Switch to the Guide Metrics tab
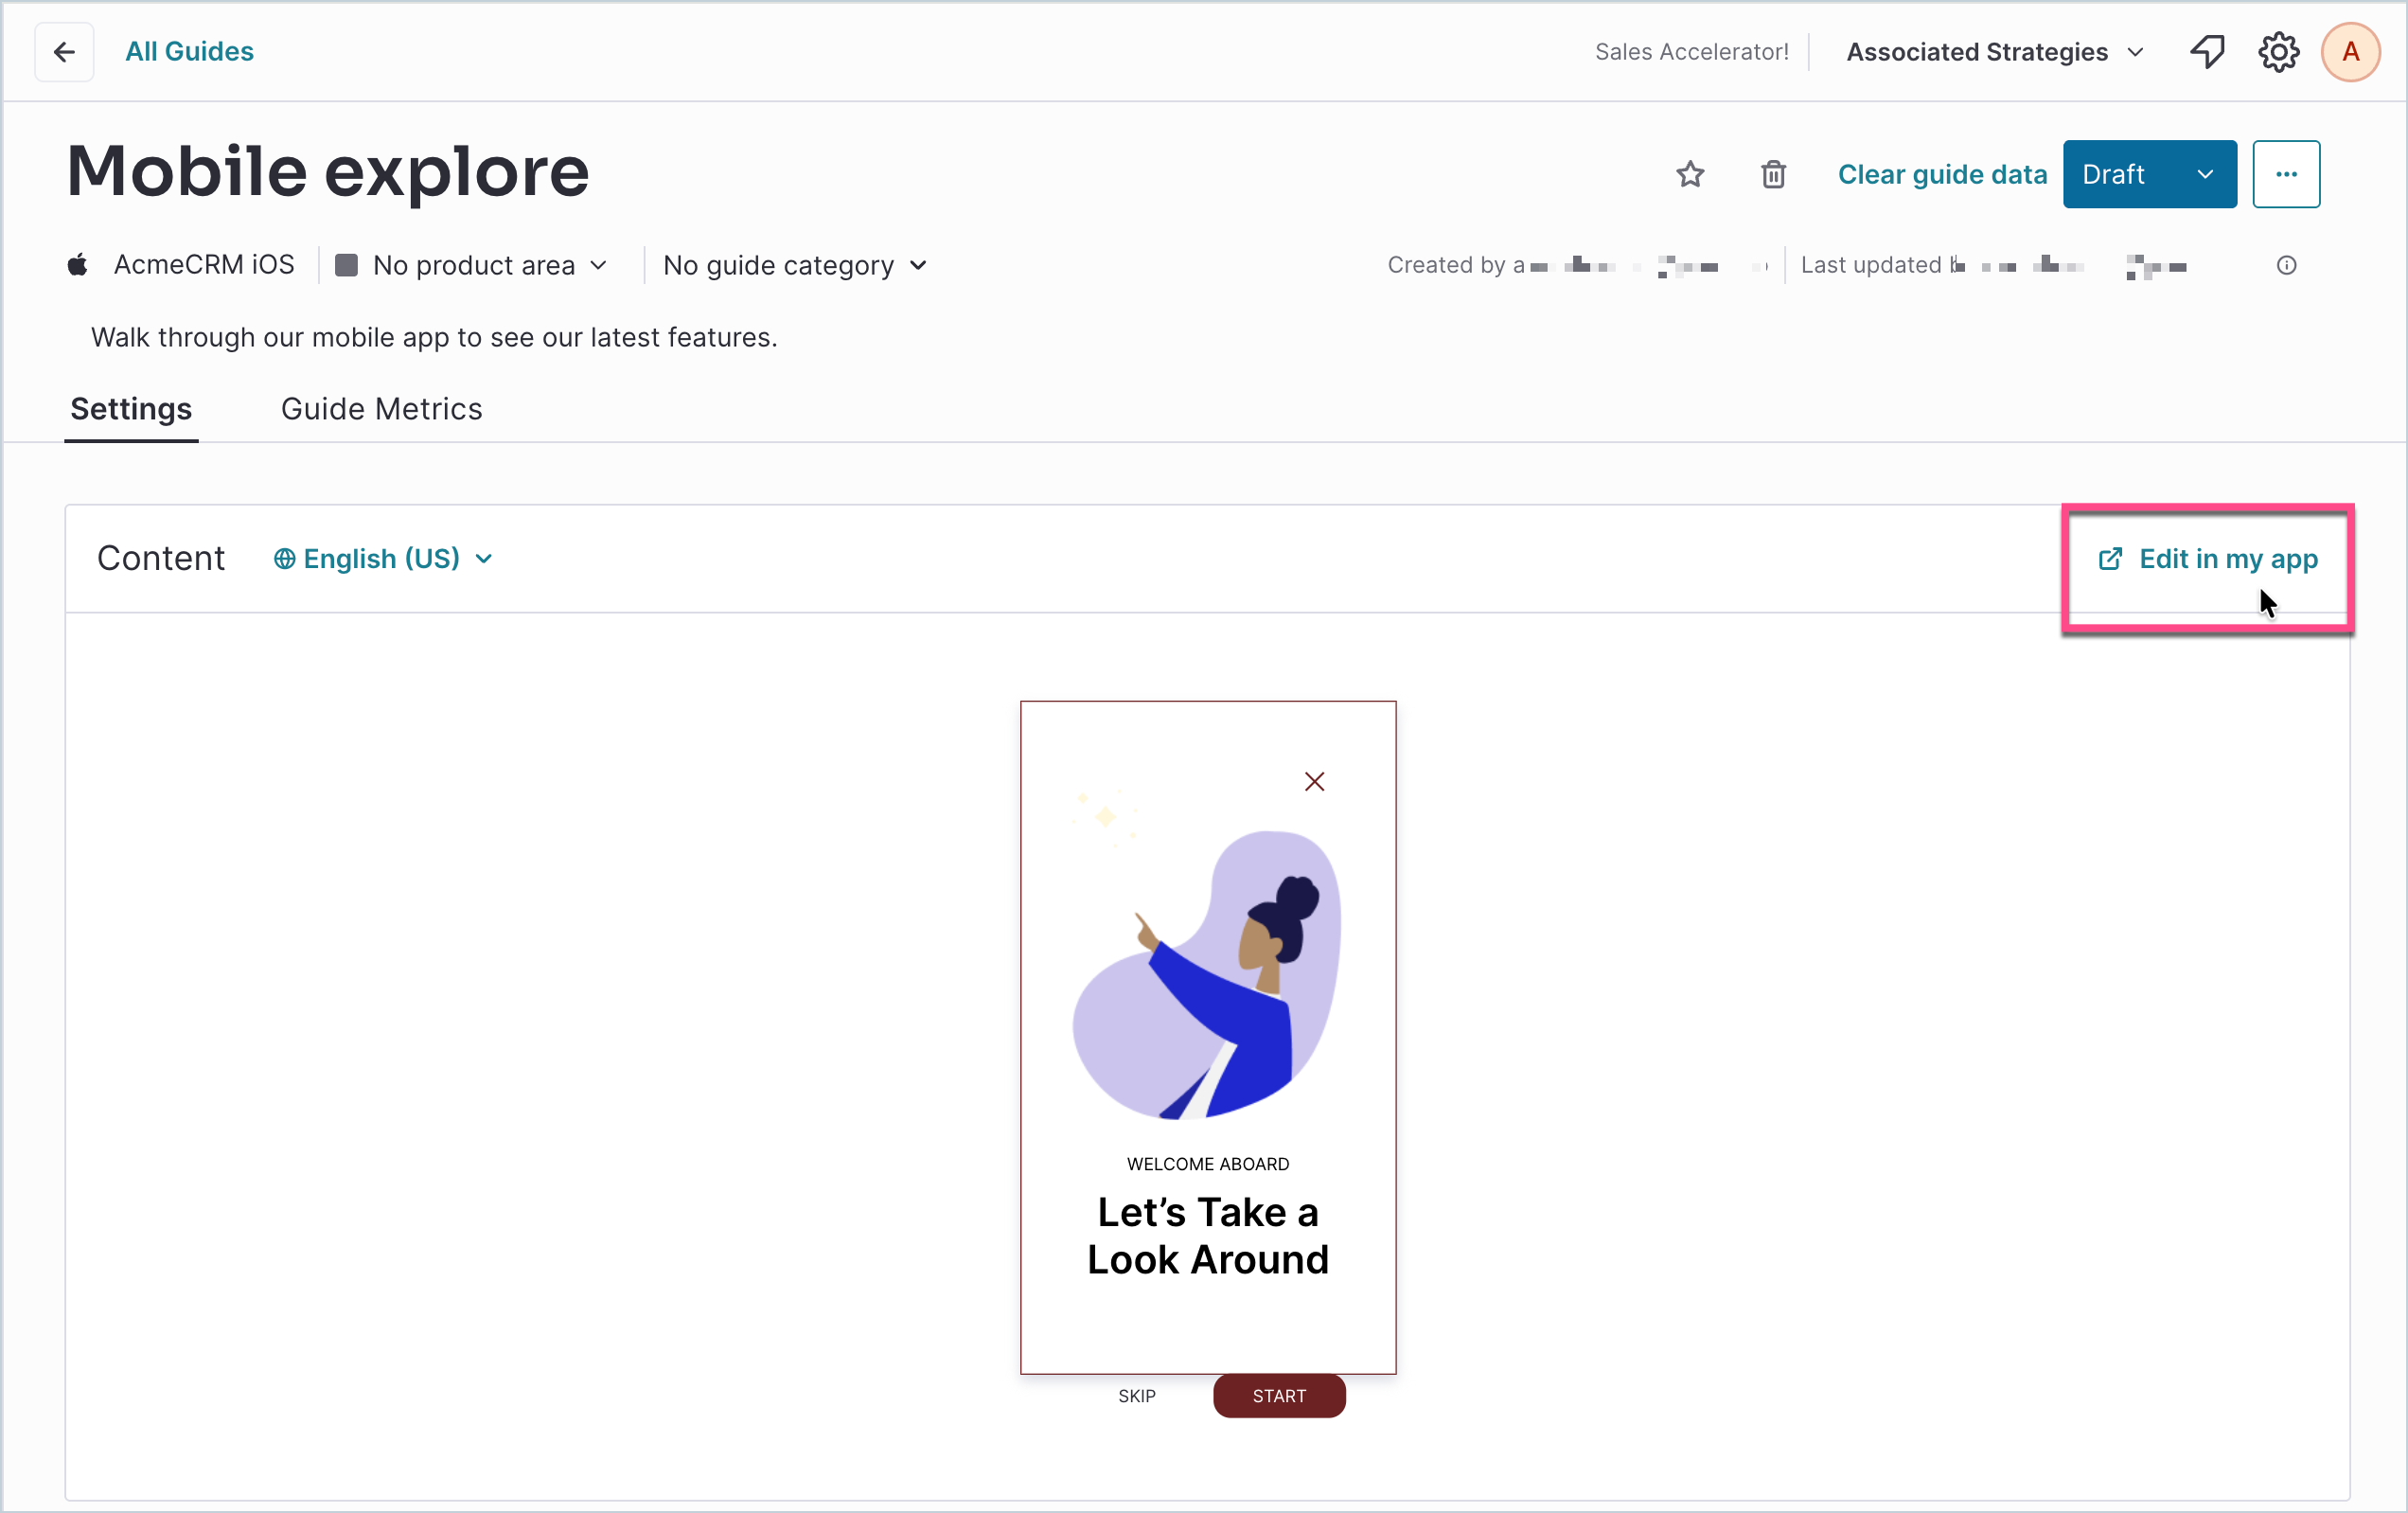This screenshot has width=2408, height=1513. point(381,409)
